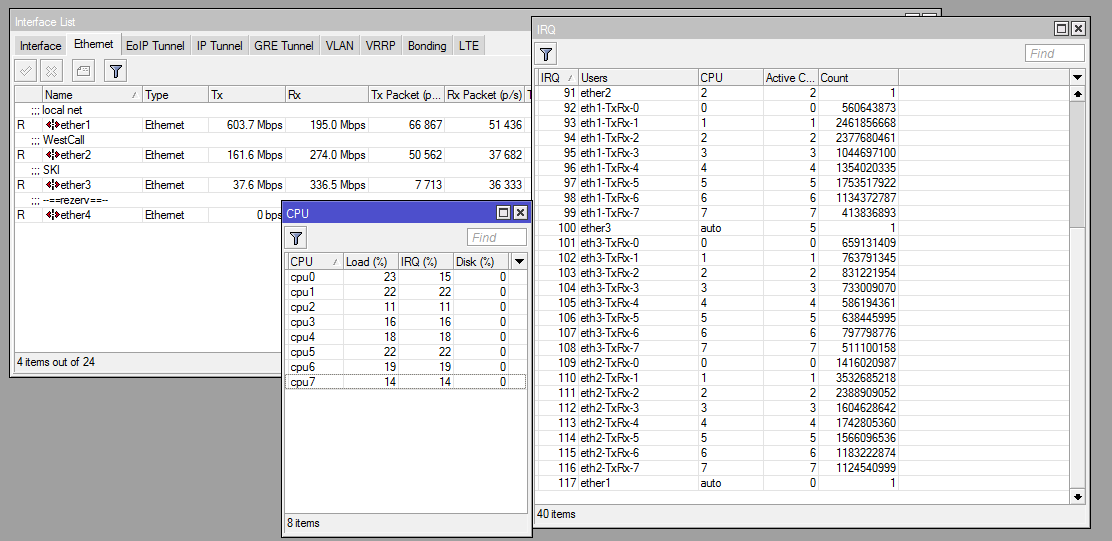Click the Enable checkmark button in Interface List
Image resolution: width=1112 pixels, height=541 pixels.
tap(26, 71)
